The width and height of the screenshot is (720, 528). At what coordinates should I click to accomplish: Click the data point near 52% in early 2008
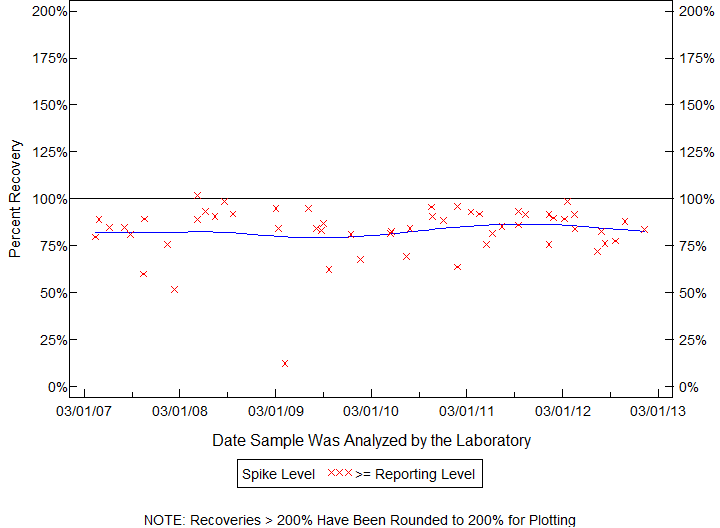click(174, 290)
